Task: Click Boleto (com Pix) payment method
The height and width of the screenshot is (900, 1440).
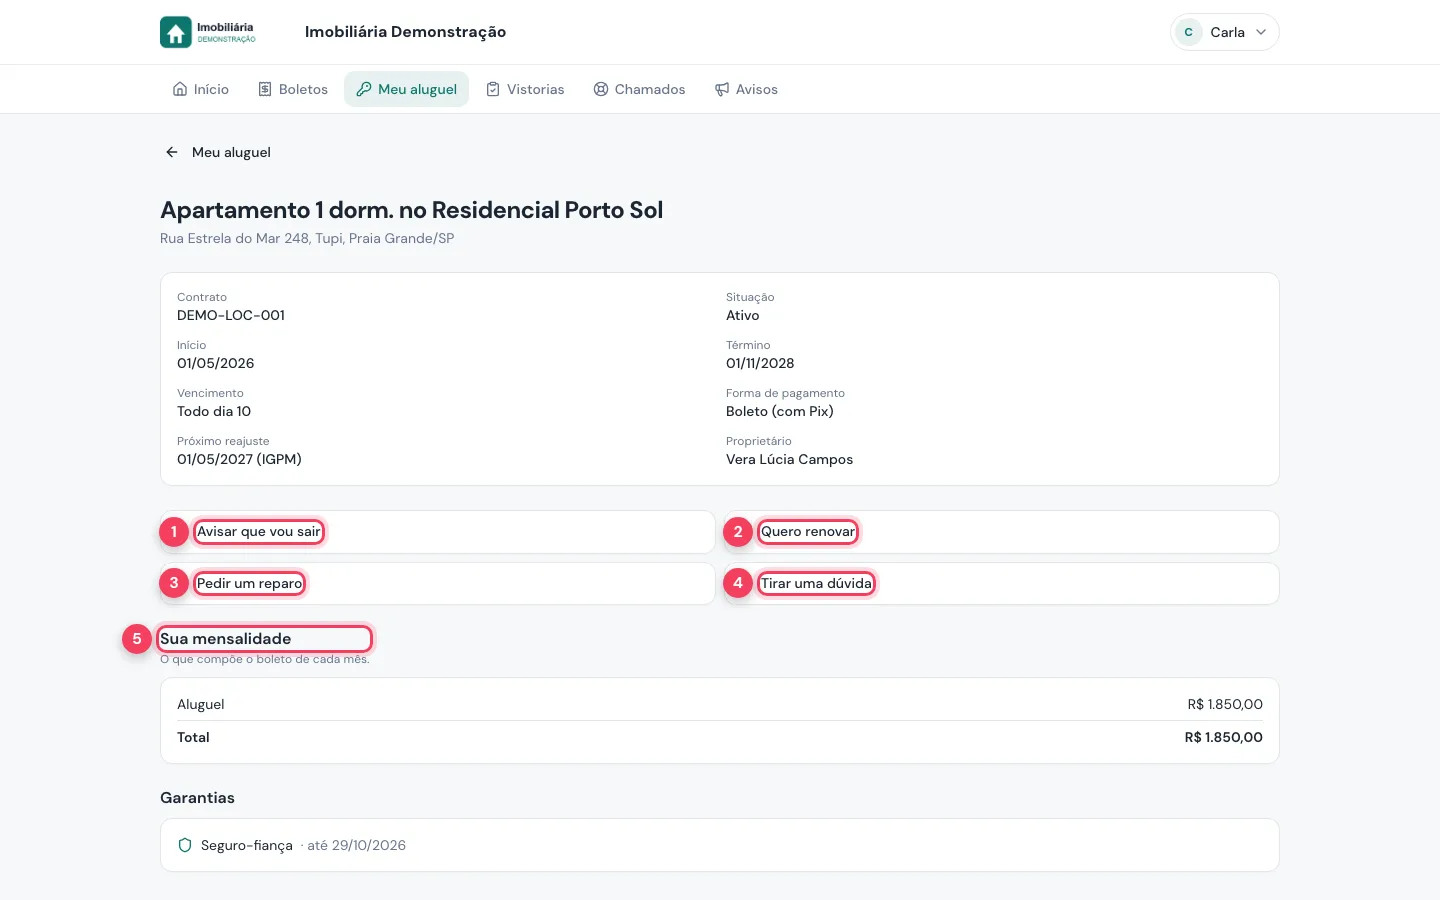Action: click(x=780, y=411)
